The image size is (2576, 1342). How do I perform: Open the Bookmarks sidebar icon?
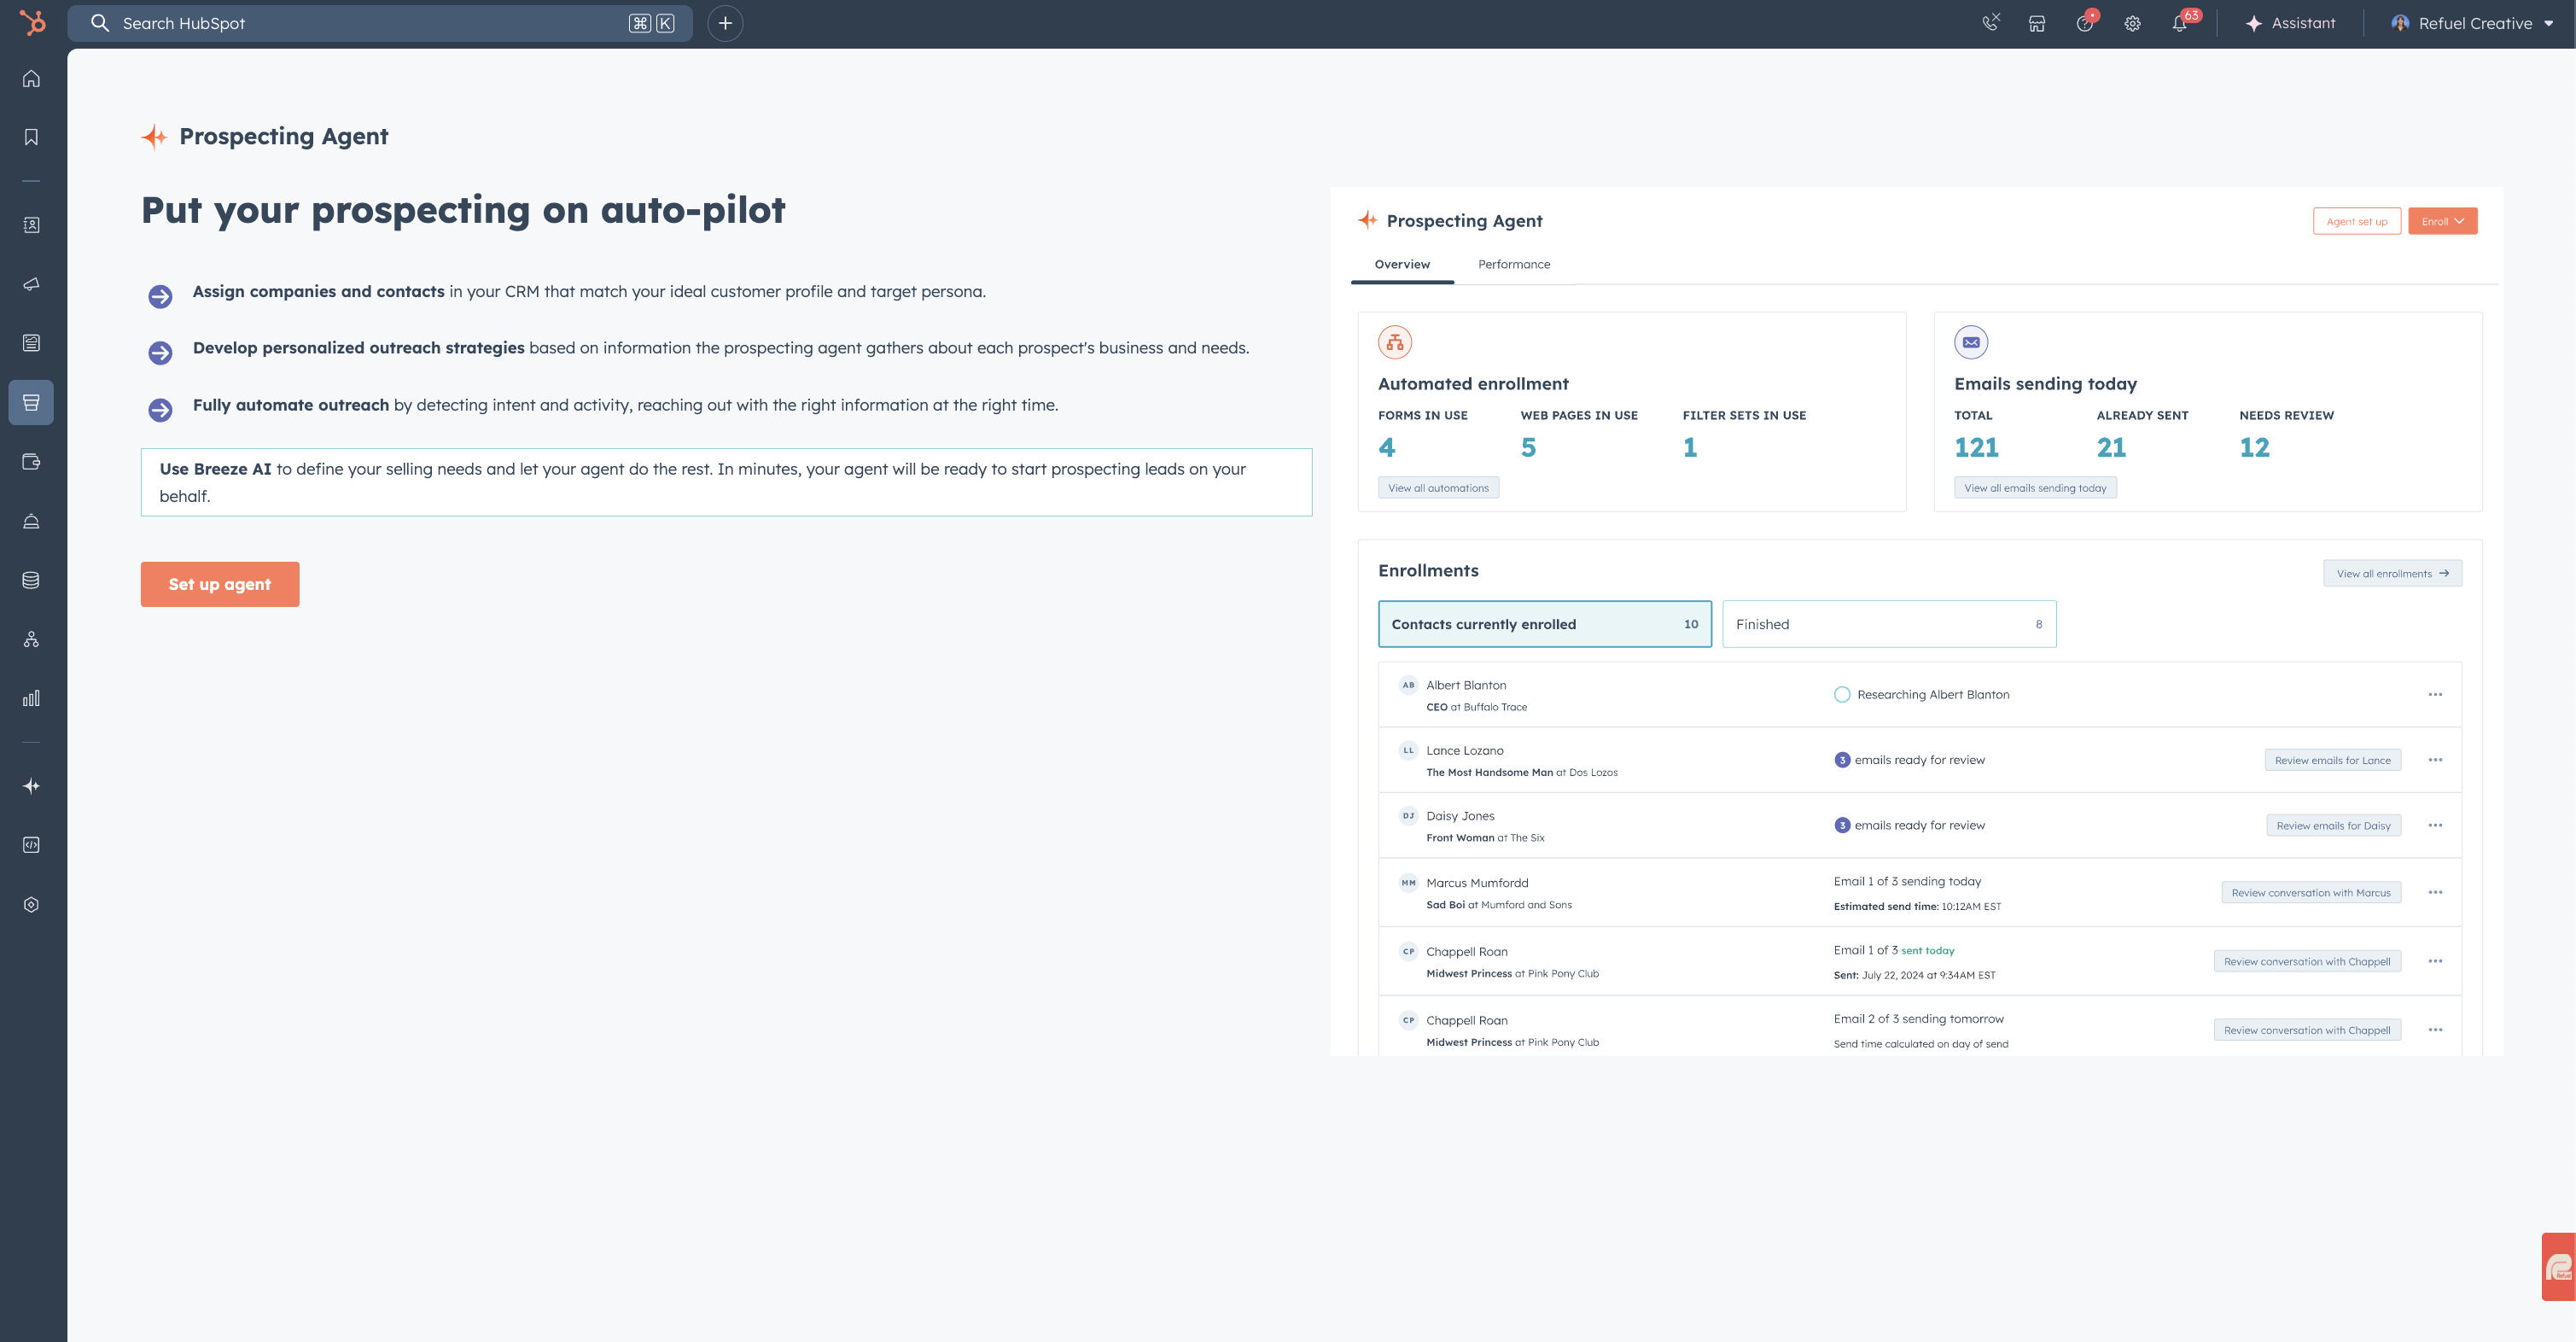click(31, 137)
